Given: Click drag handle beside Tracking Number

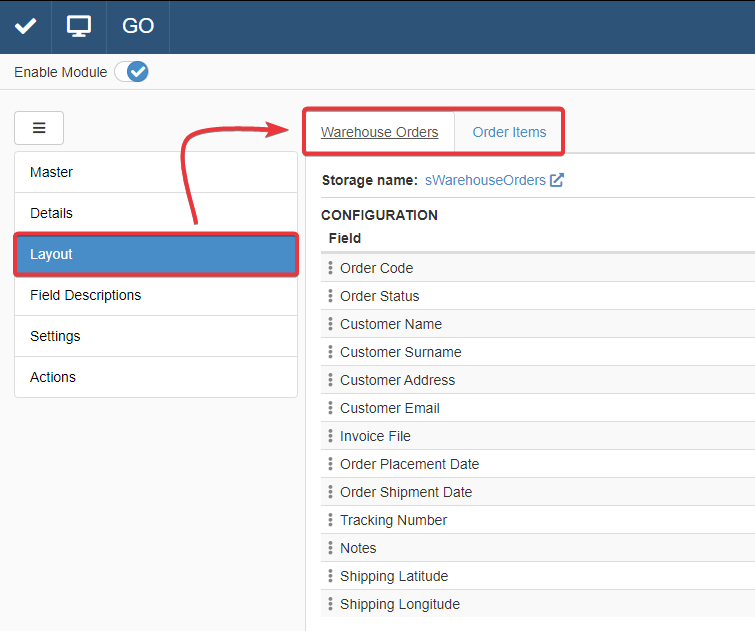Looking at the screenshot, I should click(x=330, y=520).
